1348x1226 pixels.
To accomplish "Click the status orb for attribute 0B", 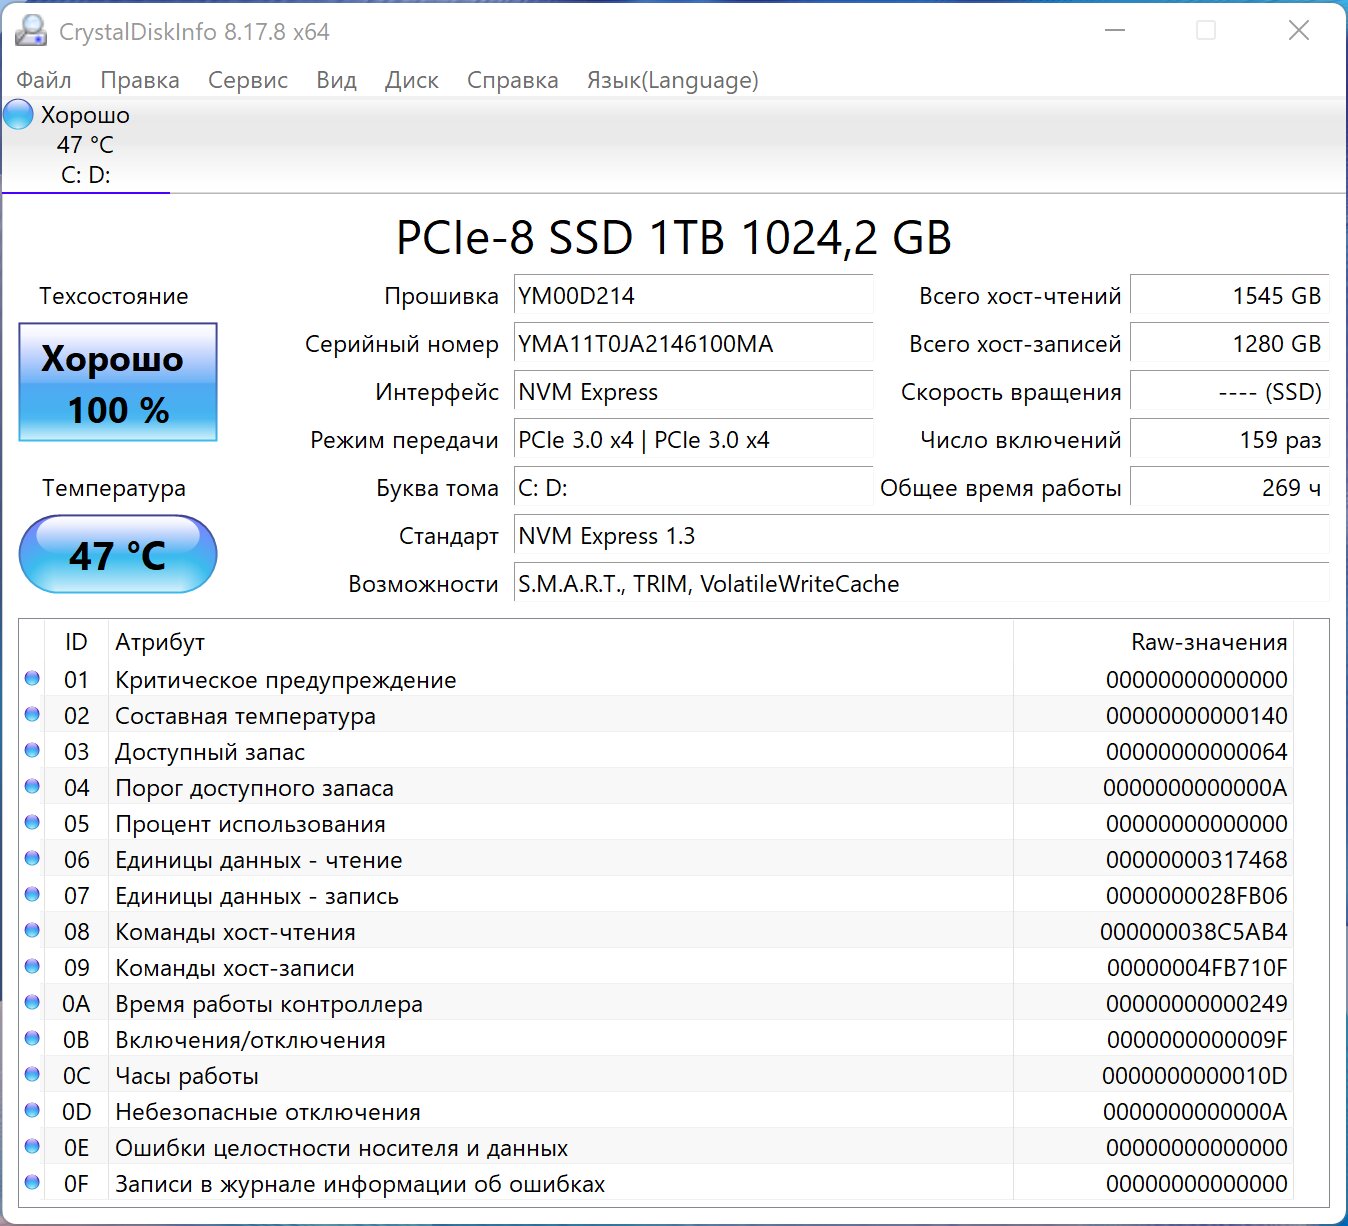I will click(32, 1038).
